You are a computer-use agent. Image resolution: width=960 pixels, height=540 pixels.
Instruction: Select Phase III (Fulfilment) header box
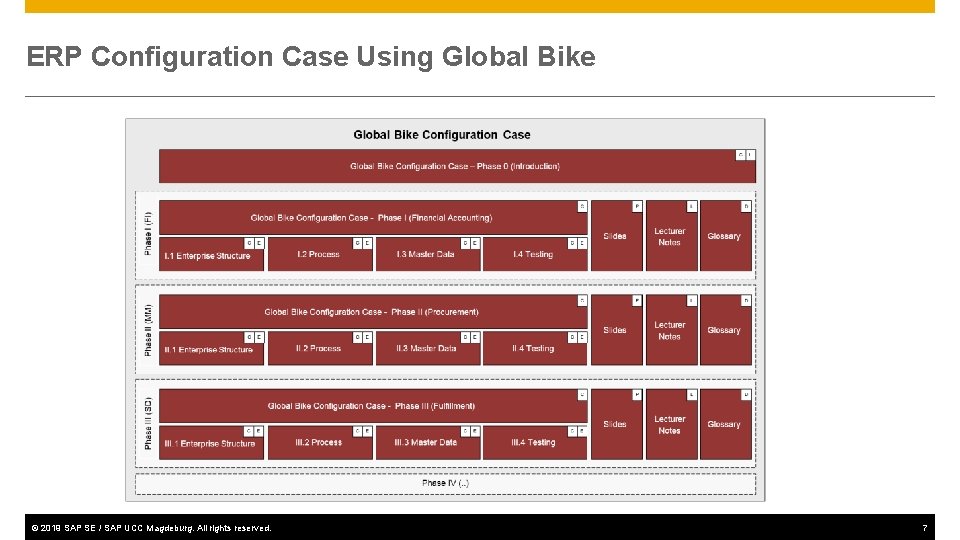pos(373,406)
